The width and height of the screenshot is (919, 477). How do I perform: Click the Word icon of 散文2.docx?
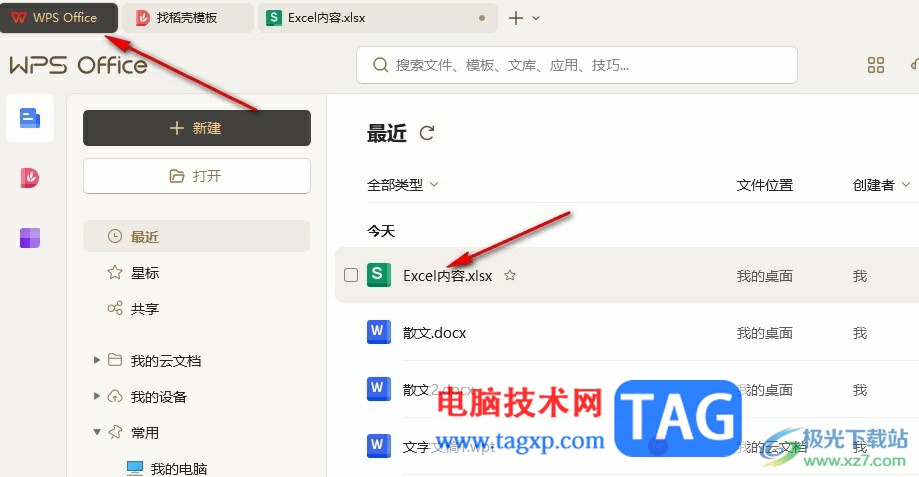(x=379, y=389)
